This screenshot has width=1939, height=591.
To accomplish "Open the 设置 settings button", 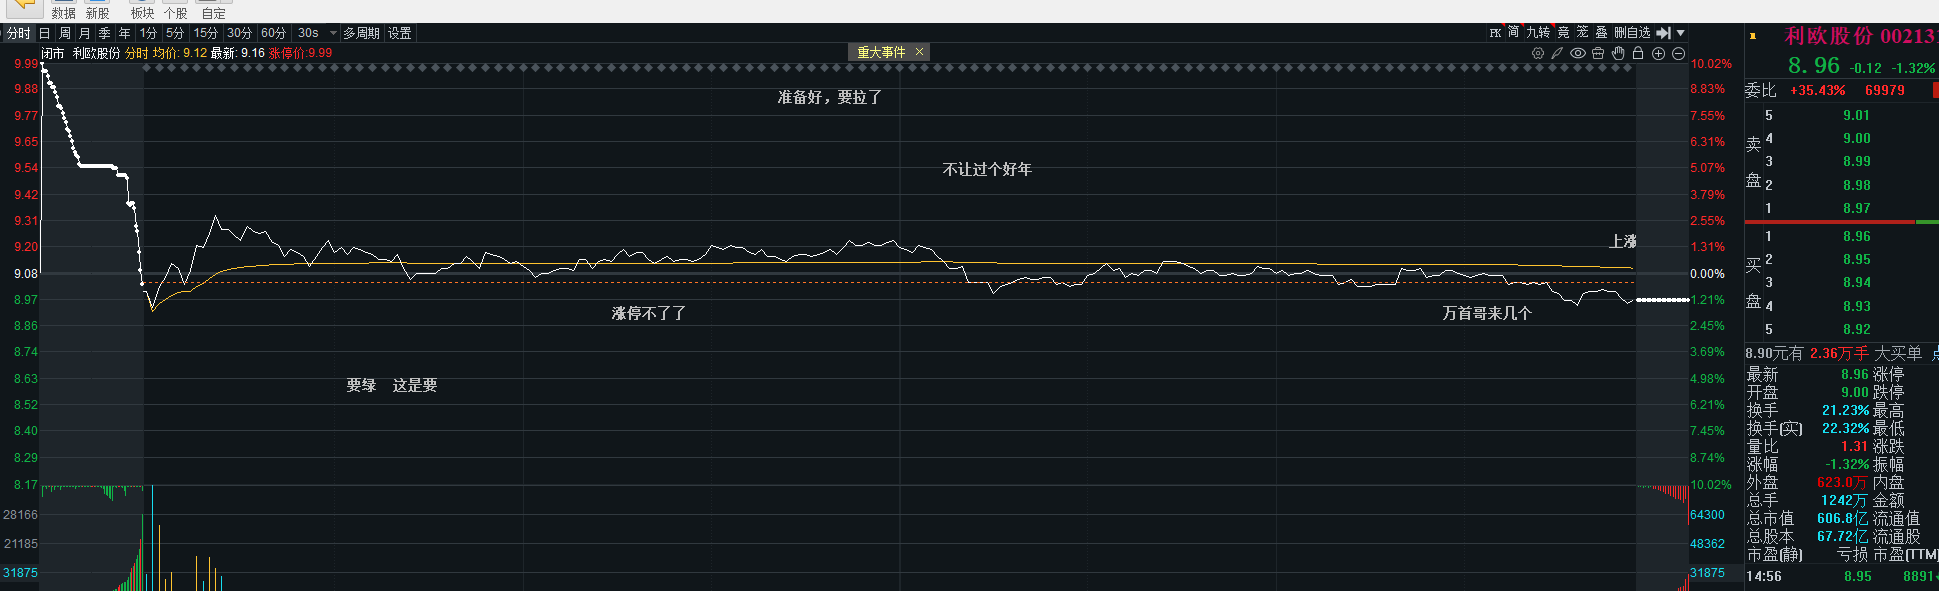I will (x=400, y=33).
